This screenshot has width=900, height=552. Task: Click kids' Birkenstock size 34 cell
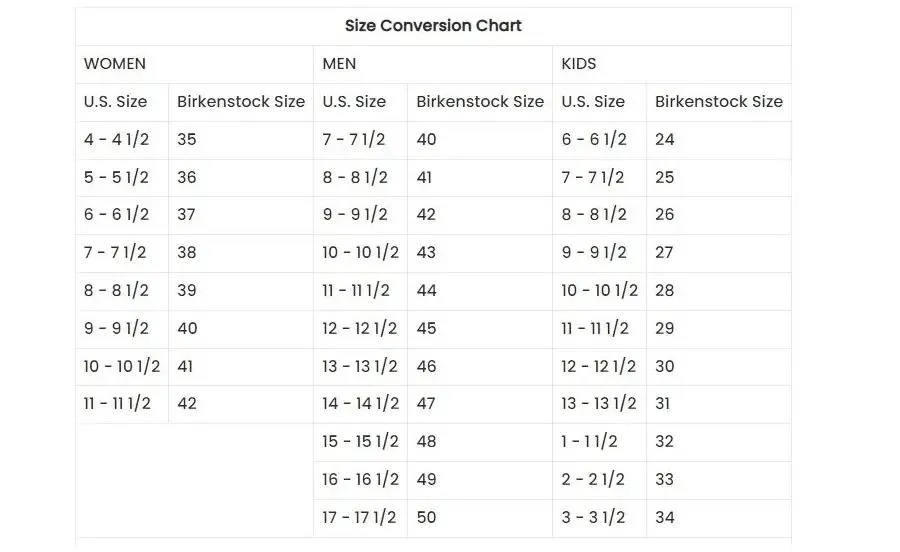pos(665,518)
